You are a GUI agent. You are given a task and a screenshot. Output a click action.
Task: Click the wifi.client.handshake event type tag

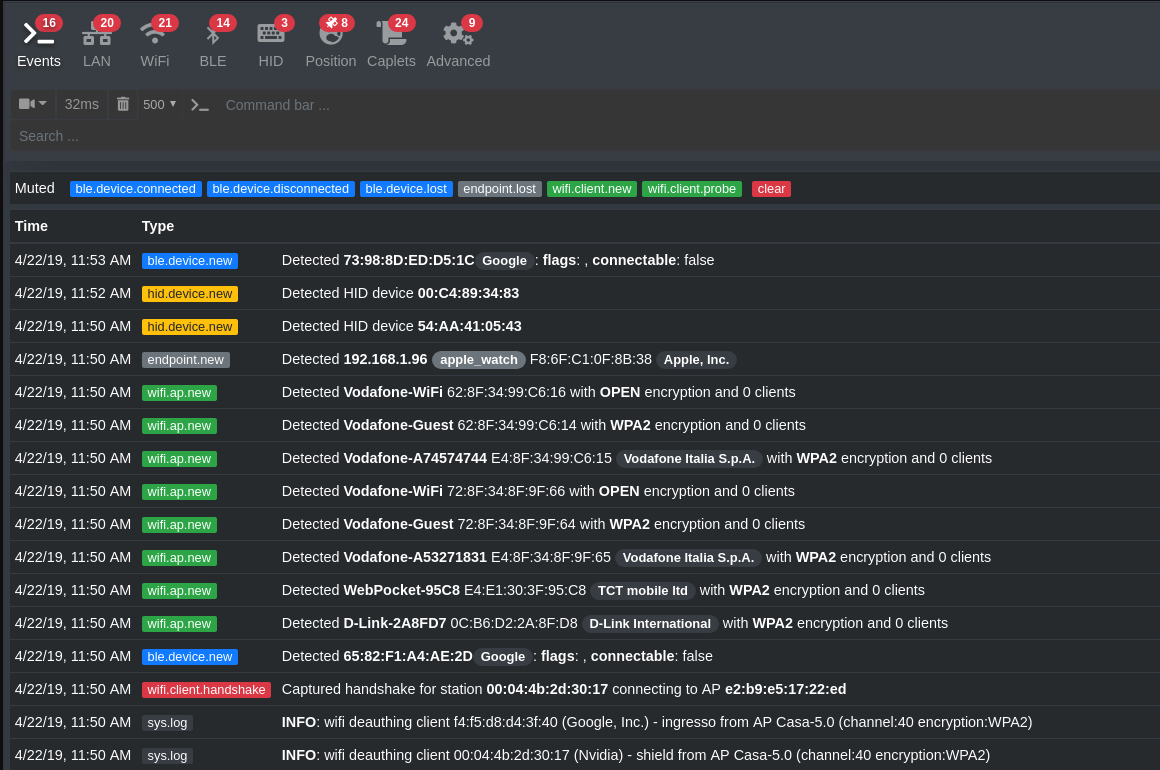[x=206, y=689]
